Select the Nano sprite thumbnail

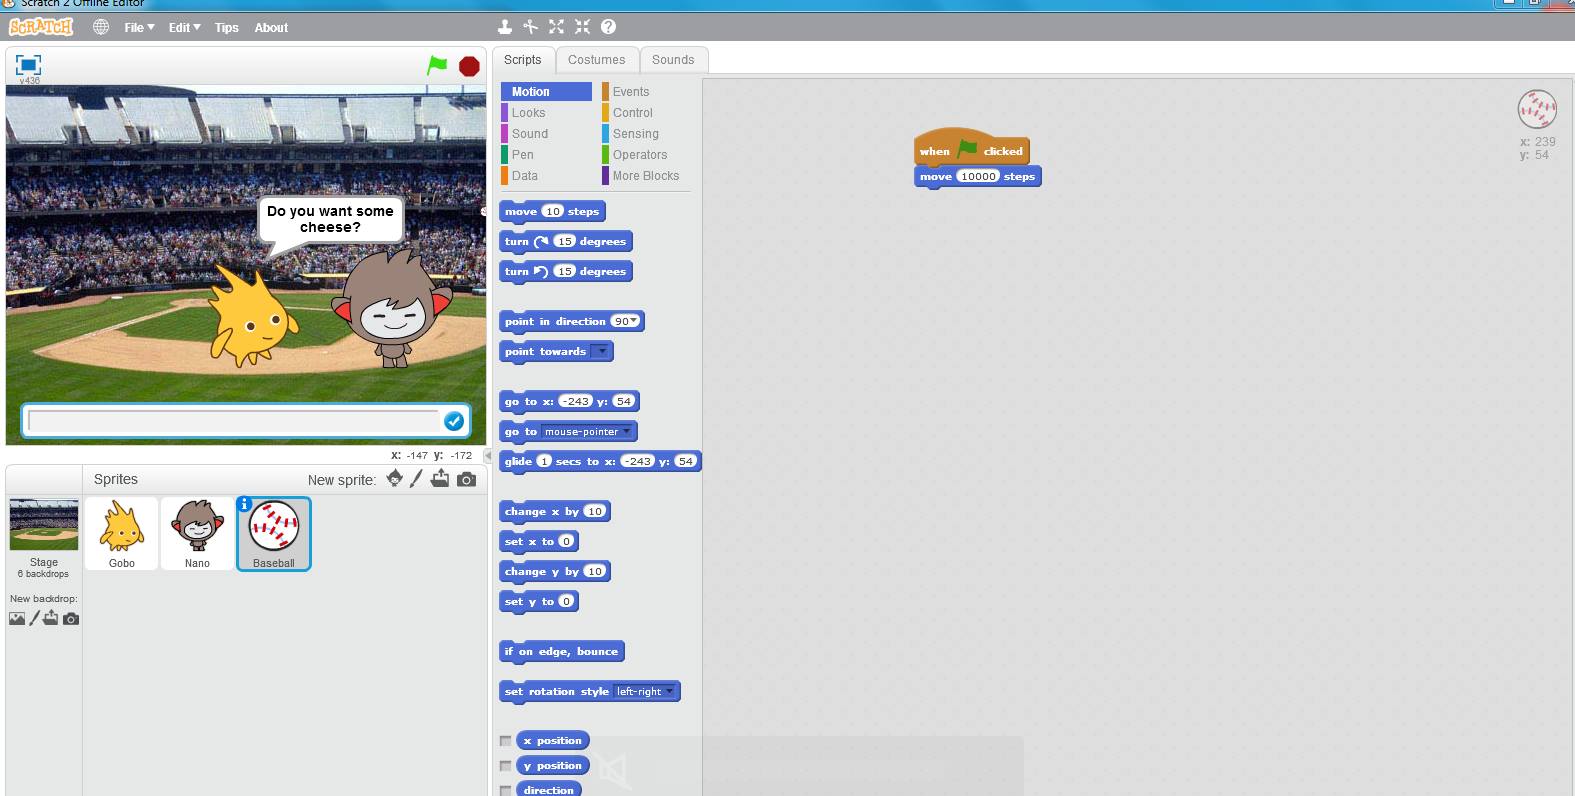point(197,534)
